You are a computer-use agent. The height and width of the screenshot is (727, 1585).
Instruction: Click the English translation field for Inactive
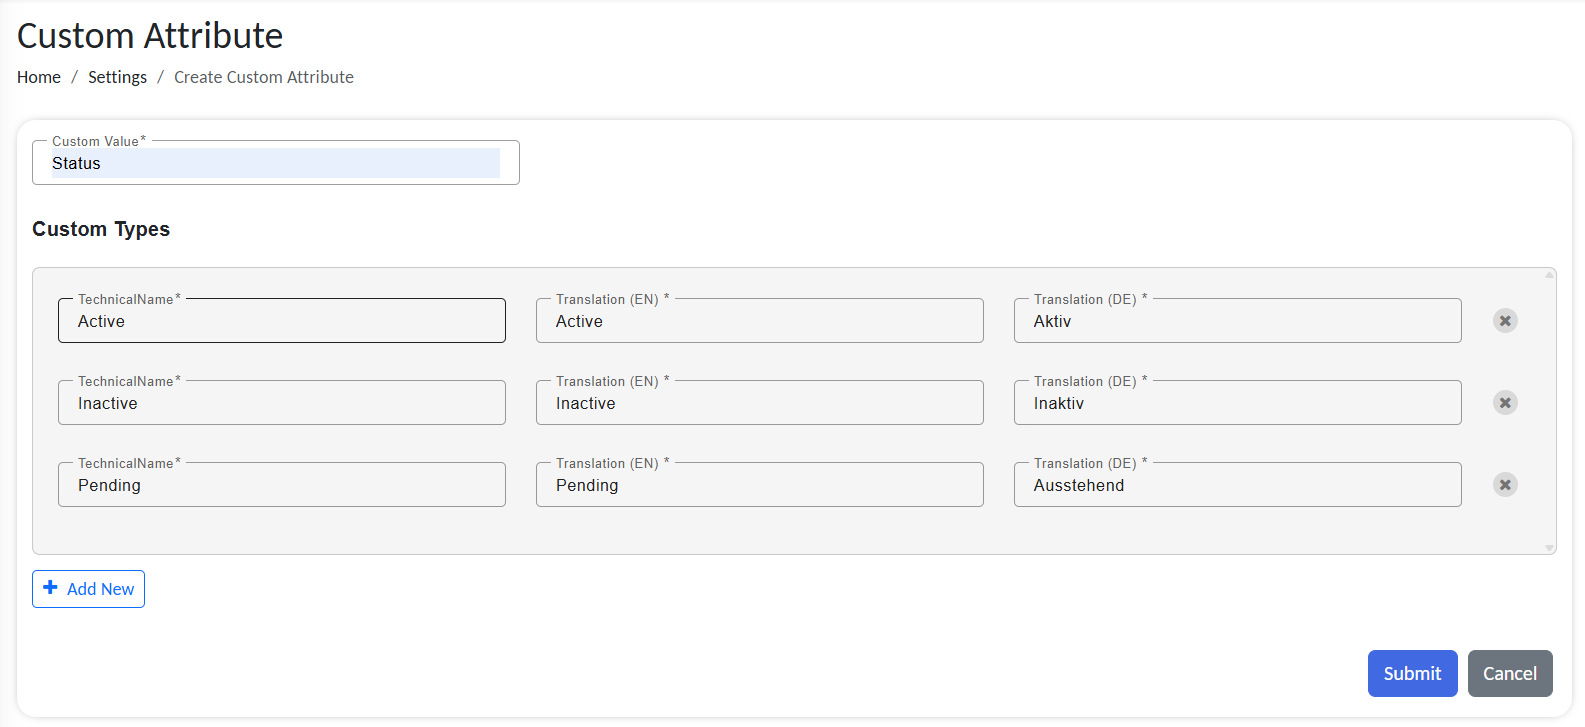[x=760, y=403]
